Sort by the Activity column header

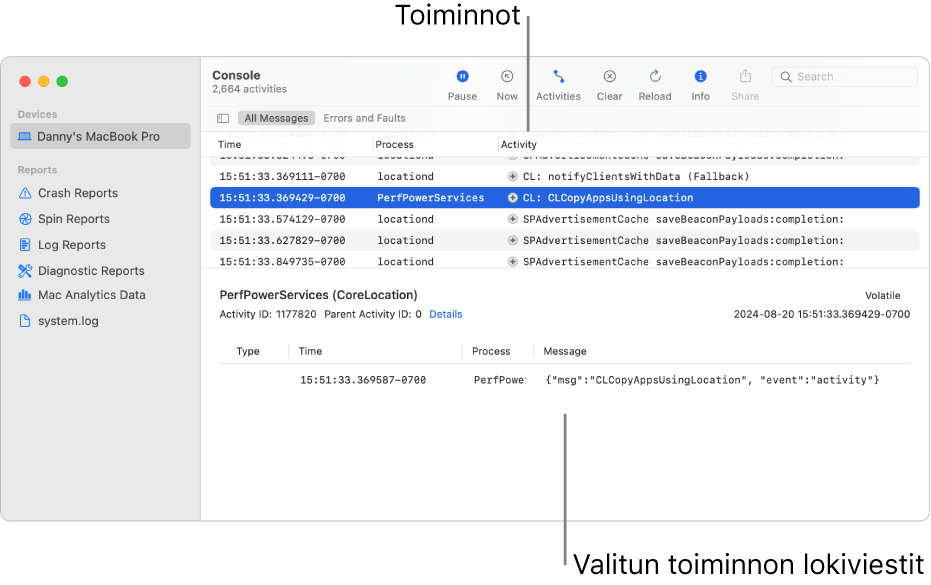click(x=518, y=144)
